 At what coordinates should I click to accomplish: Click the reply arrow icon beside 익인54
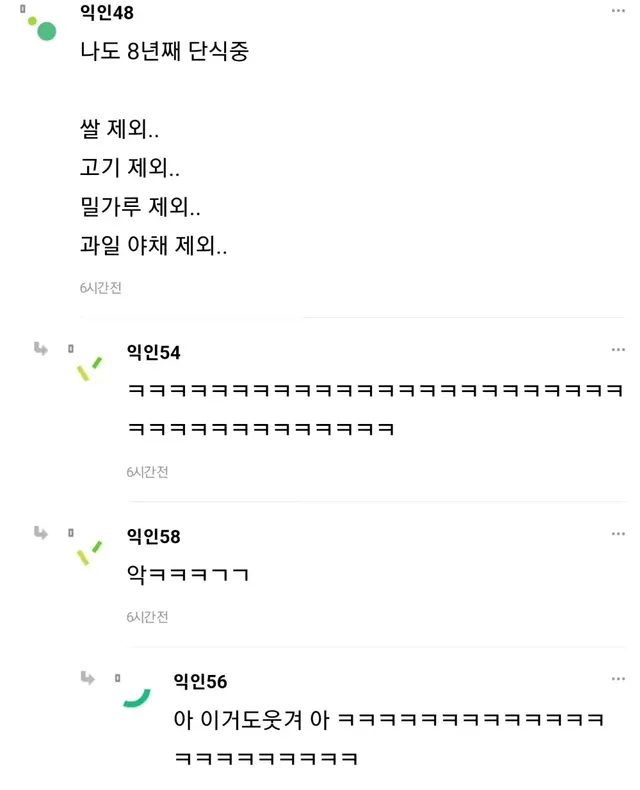click(41, 349)
